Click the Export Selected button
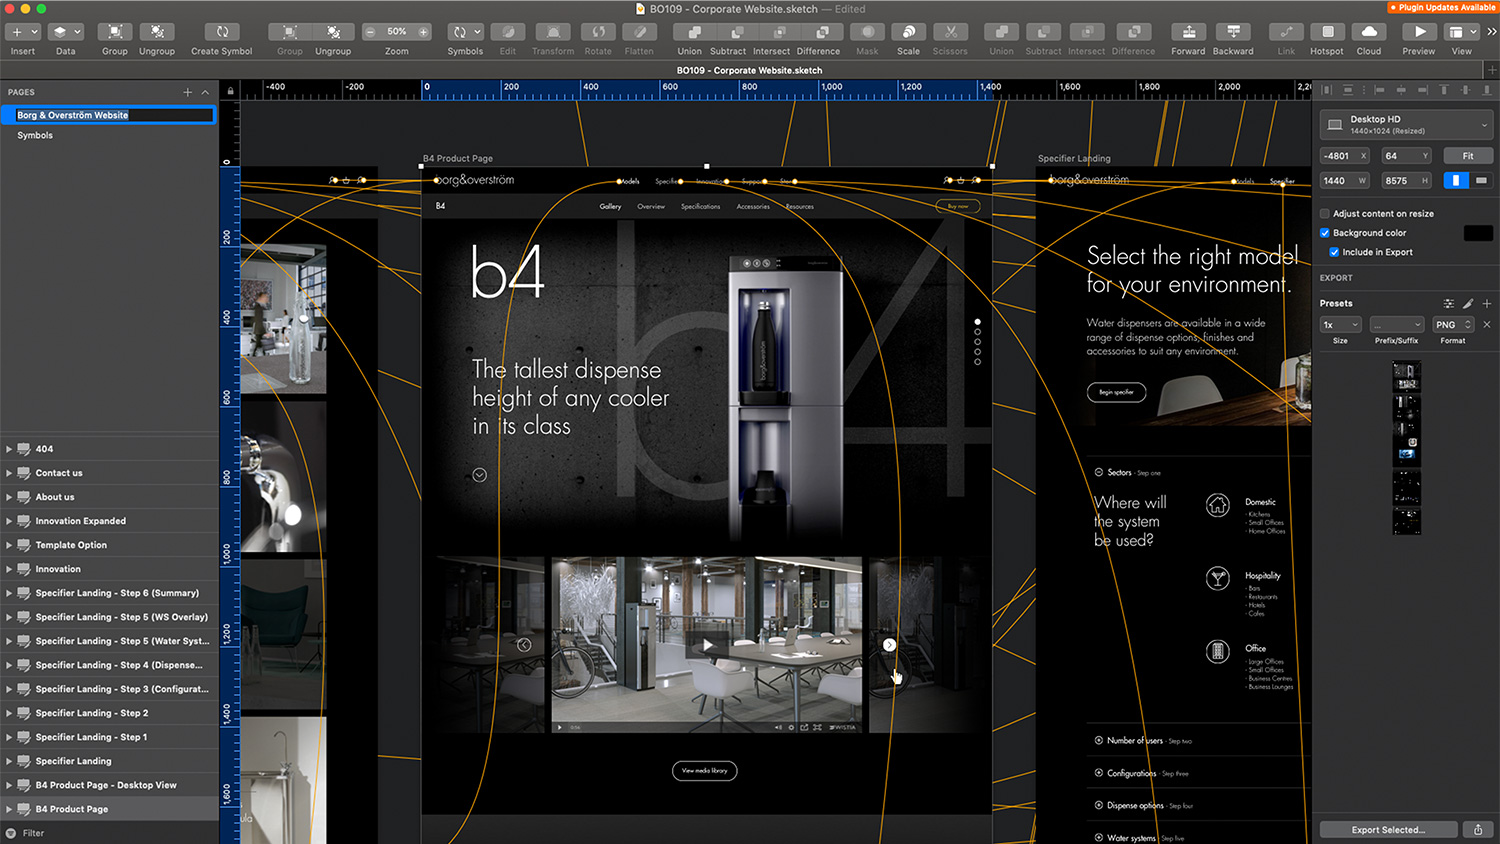Image resolution: width=1500 pixels, height=844 pixels. pyautogui.click(x=1388, y=830)
